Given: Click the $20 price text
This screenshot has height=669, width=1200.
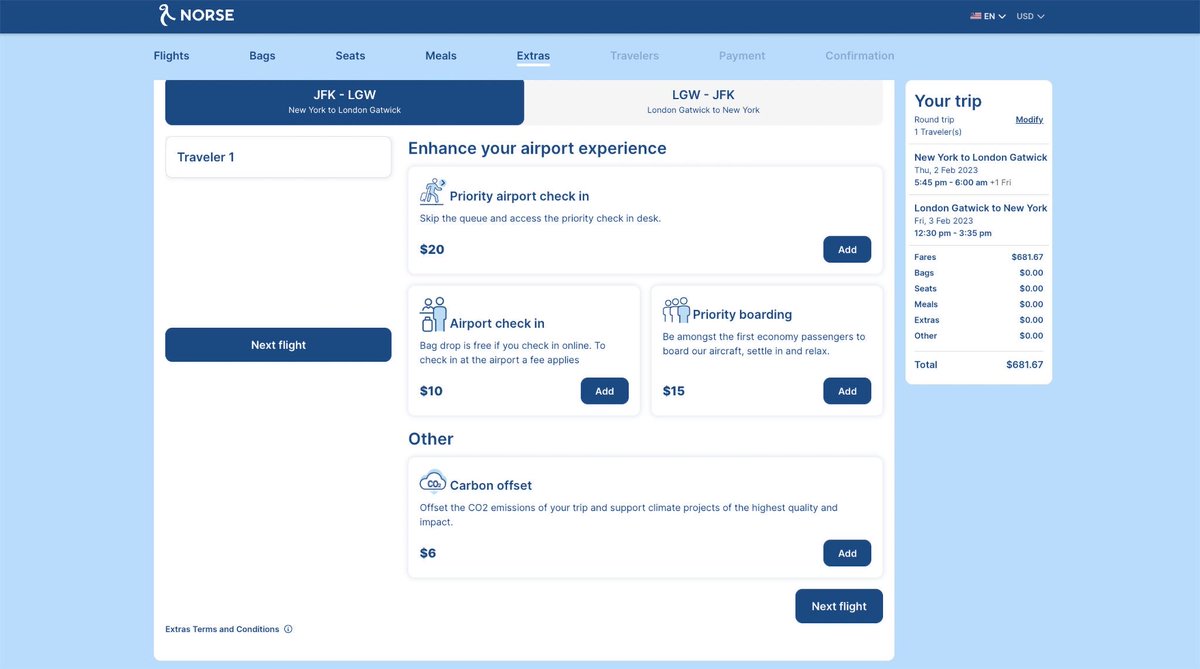Looking at the screenshot, I should (x=432, y=249).
